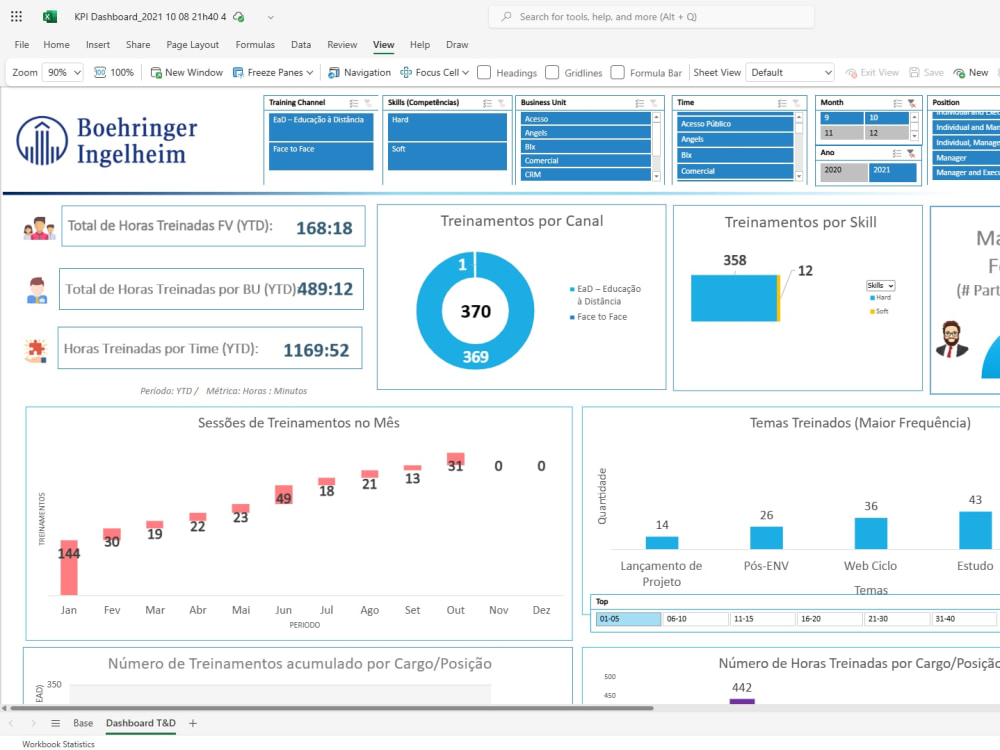The height and width of the screenshot is (750, 1000).
Task: Select Acesso Público in Time slicer
Action: (735, 124)
